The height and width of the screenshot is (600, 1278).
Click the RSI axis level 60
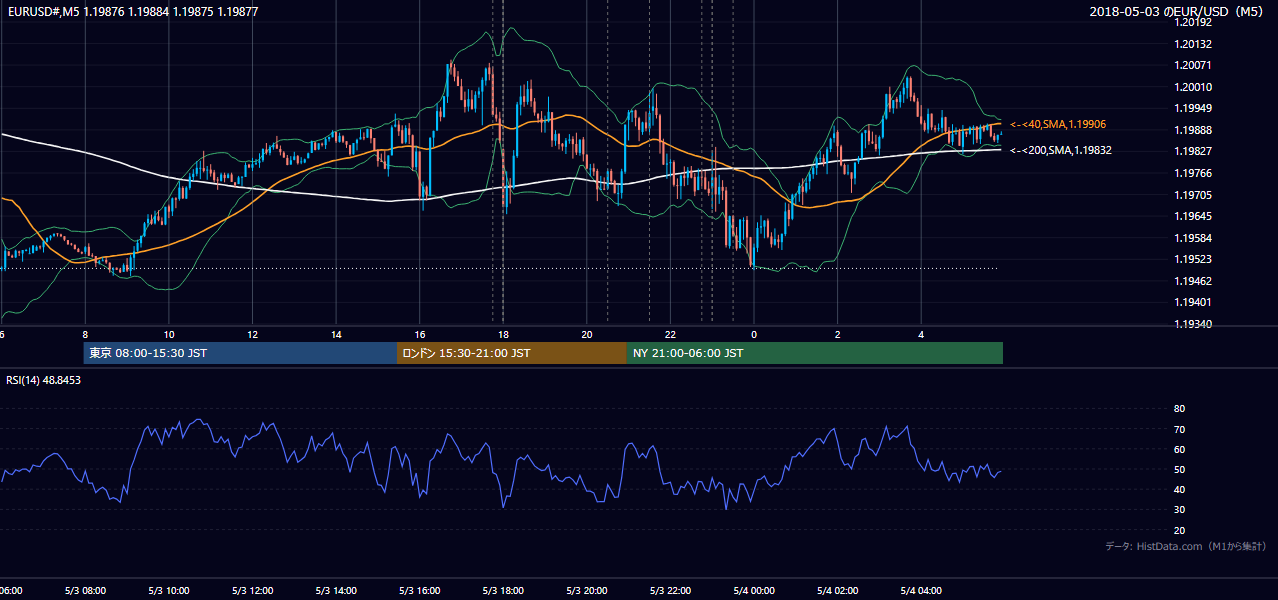click(1179, 449)
